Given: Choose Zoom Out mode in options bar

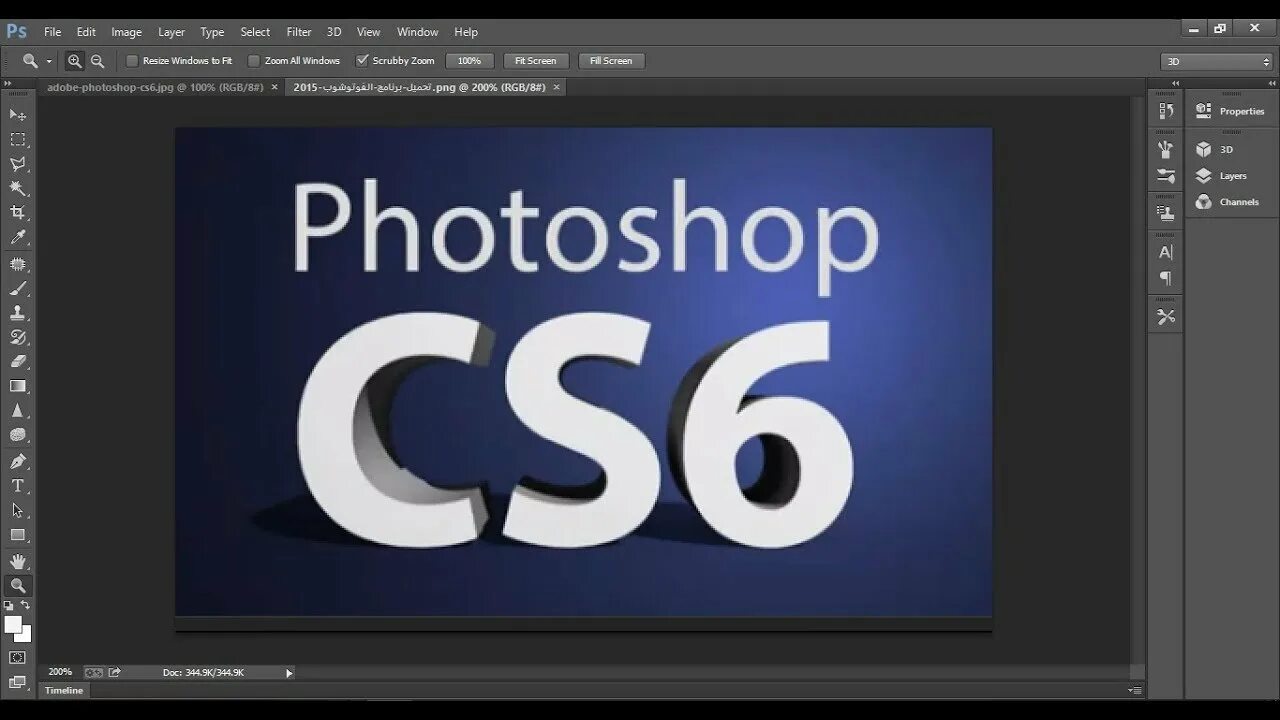Looking at the screenshot, I should tap(97, 61).
